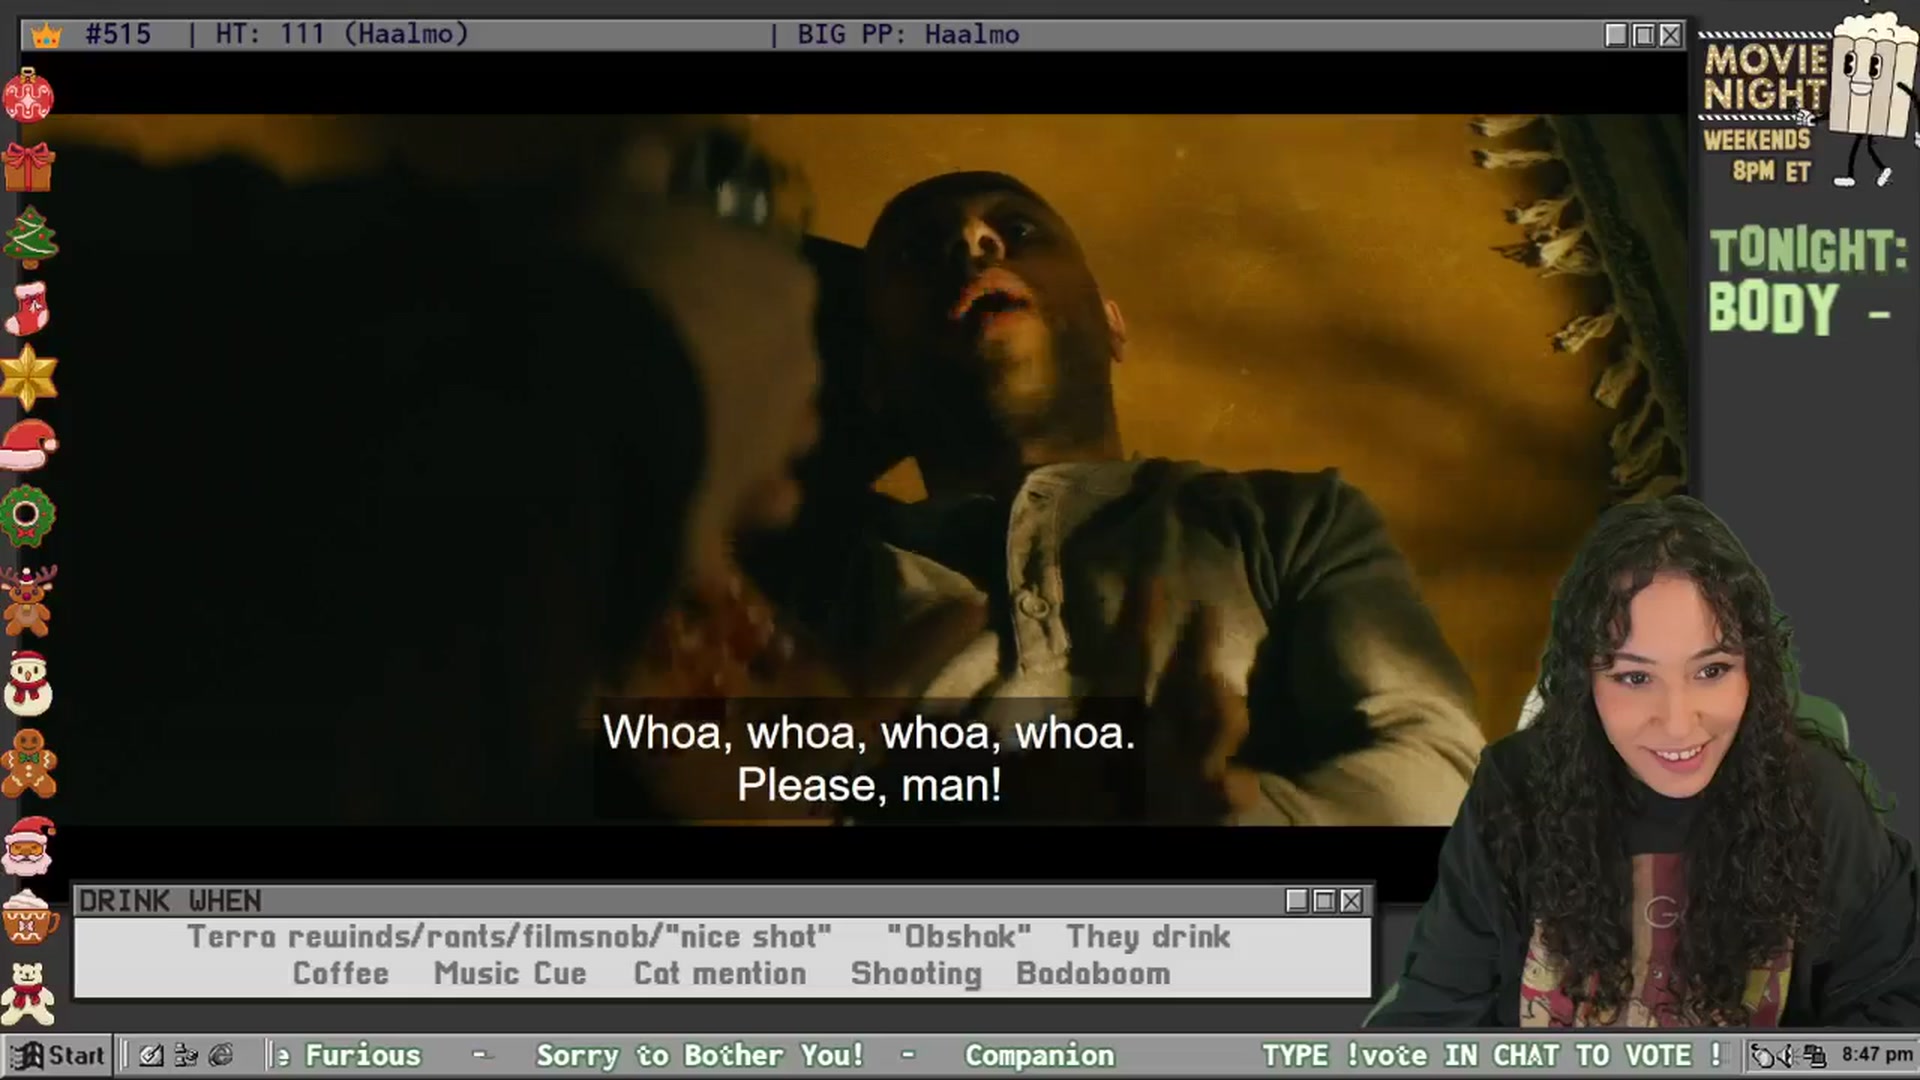Maximize the main movie window
1920x1080 pixels.
1643,35
